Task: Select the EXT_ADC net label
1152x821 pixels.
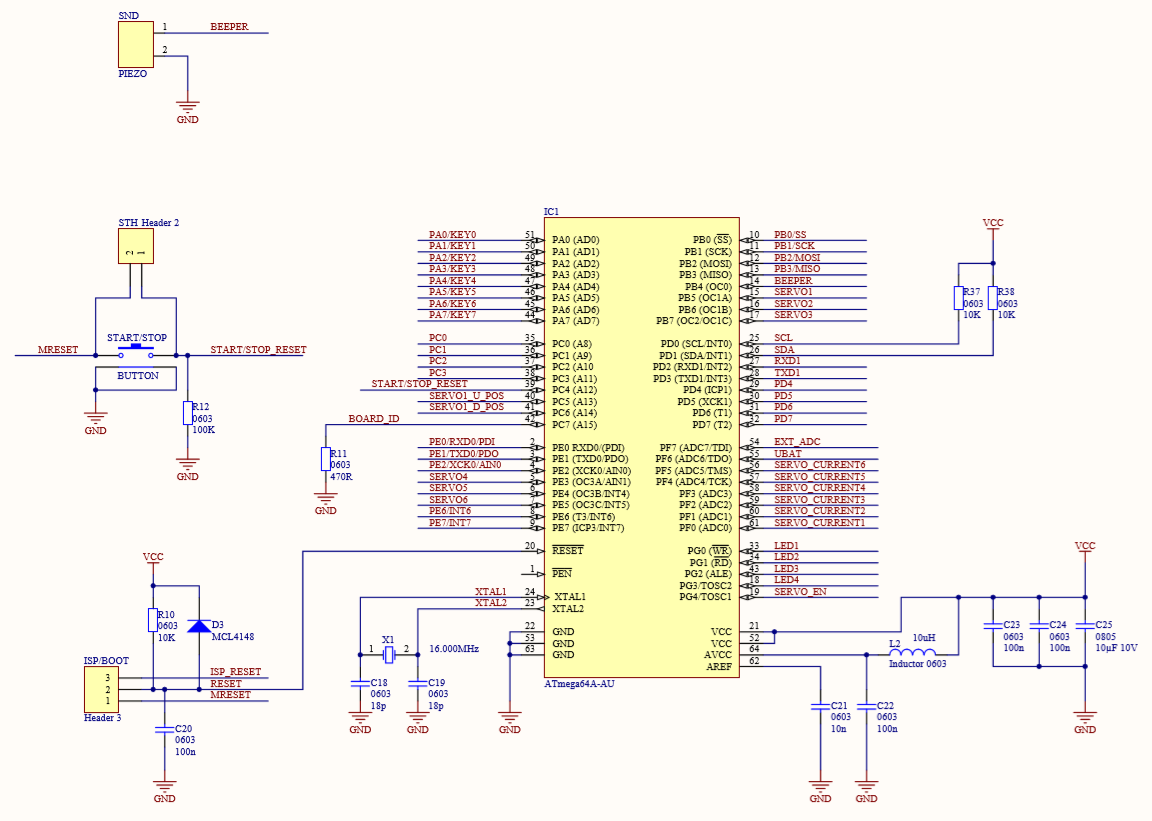Action: [798, 441]
